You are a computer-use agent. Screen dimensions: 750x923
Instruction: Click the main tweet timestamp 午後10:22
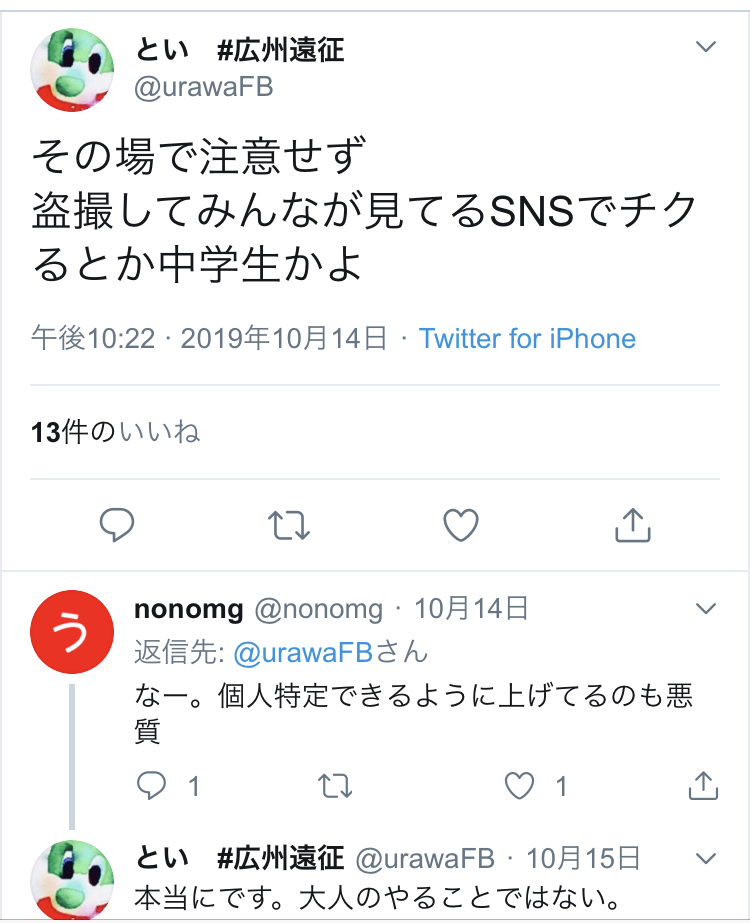pyautogui.click(x=93, y=339)
